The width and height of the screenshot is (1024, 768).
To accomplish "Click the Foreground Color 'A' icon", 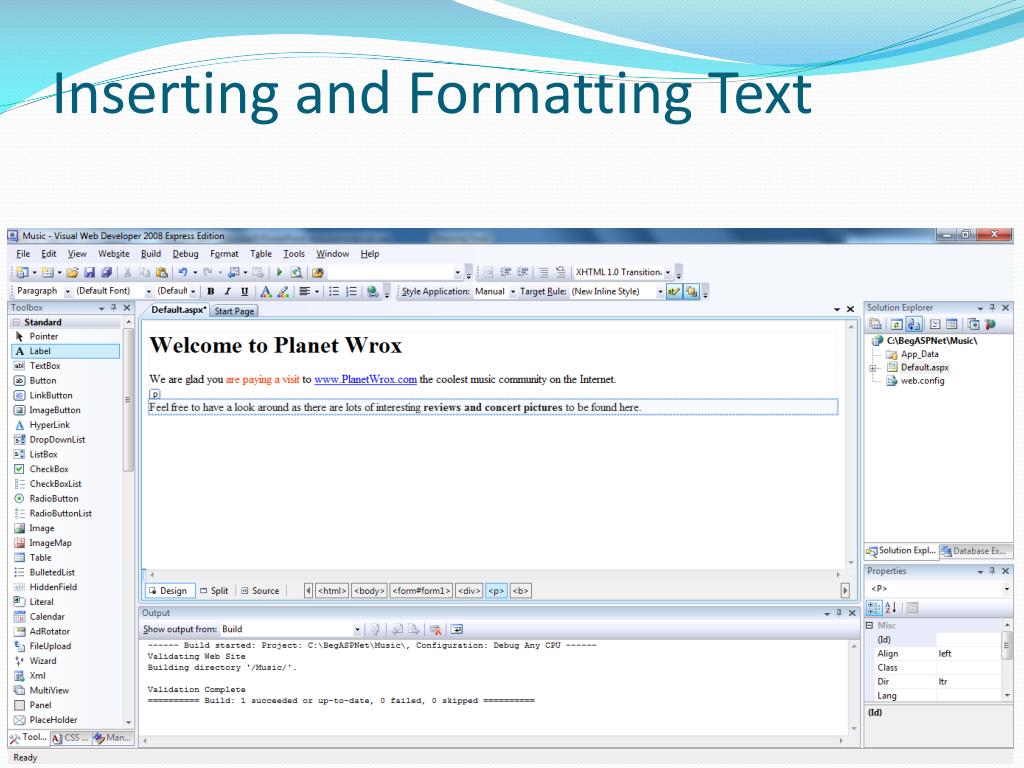I will coord(266,291).
